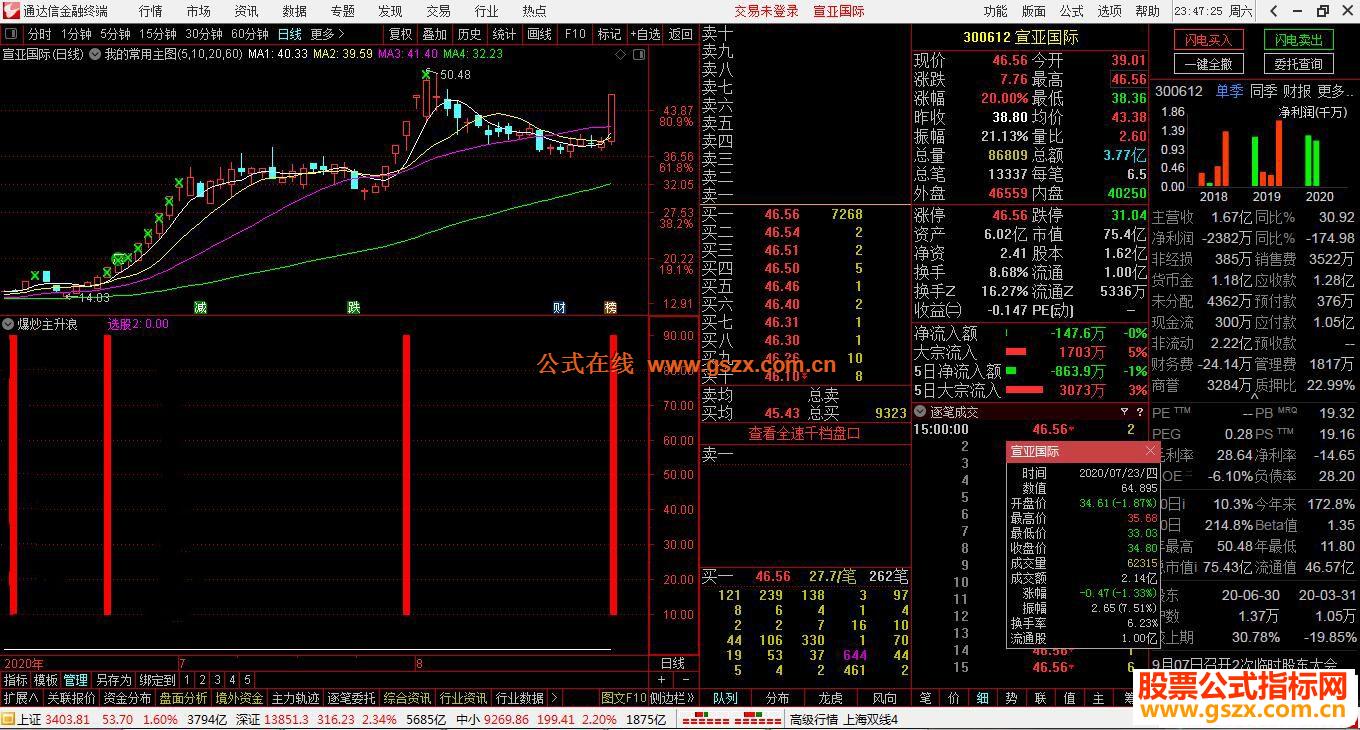
Task: Open the 市场 menu
Action: tap(198, 11)
